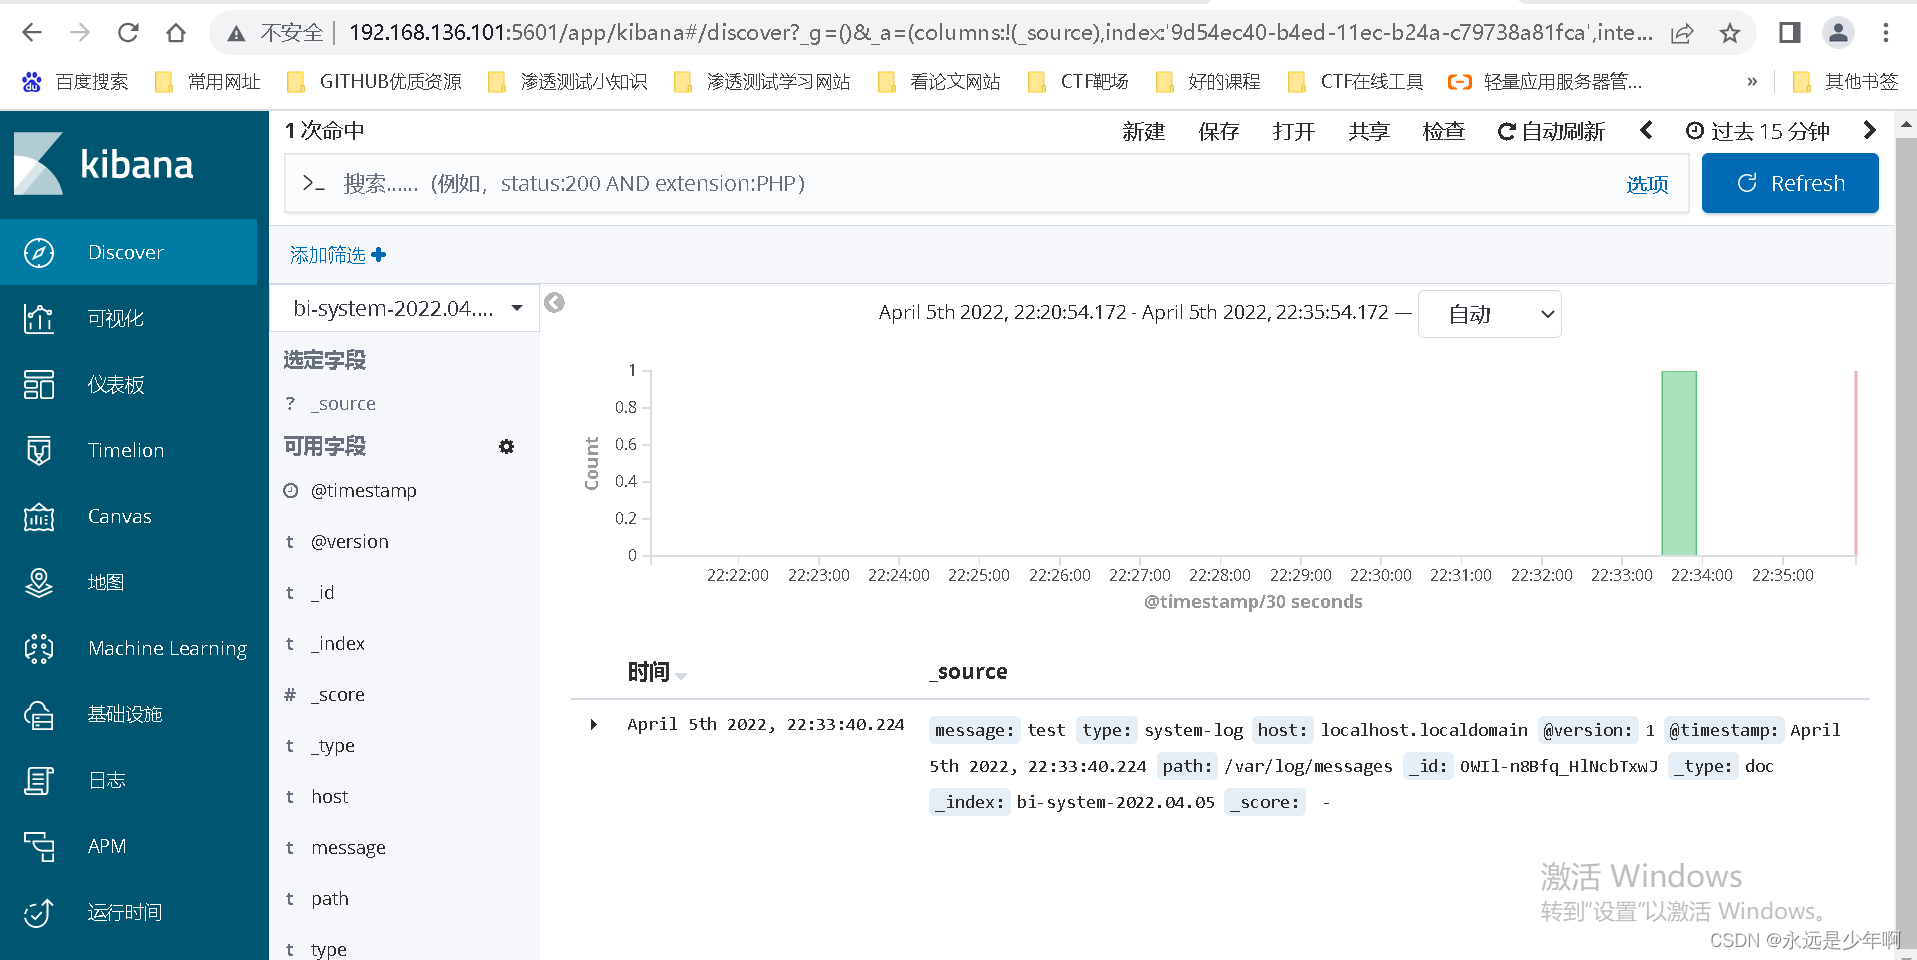Open Machine Learning from the sidebar
1917x960 pixels.
(128, 648)
